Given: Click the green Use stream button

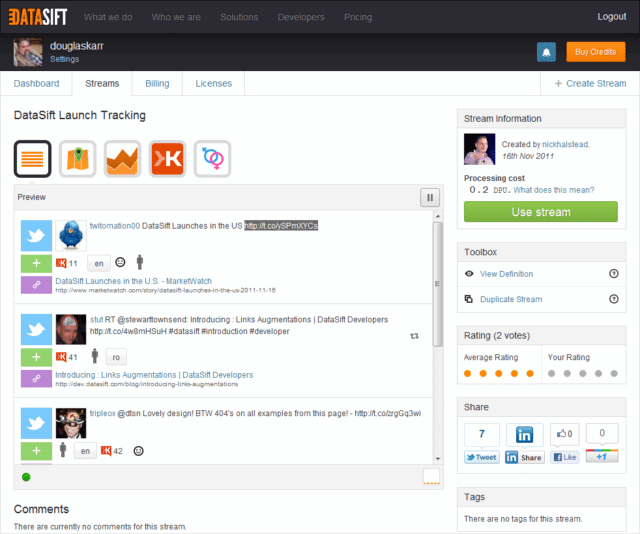Looking at the screenshot, I should (541, 212).
